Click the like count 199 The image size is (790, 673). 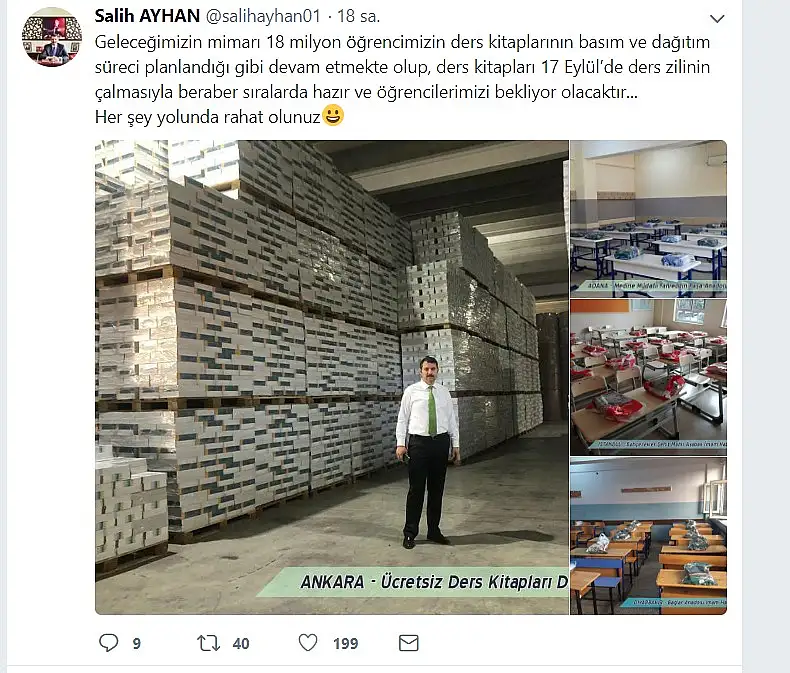click(x=346, y=644)
